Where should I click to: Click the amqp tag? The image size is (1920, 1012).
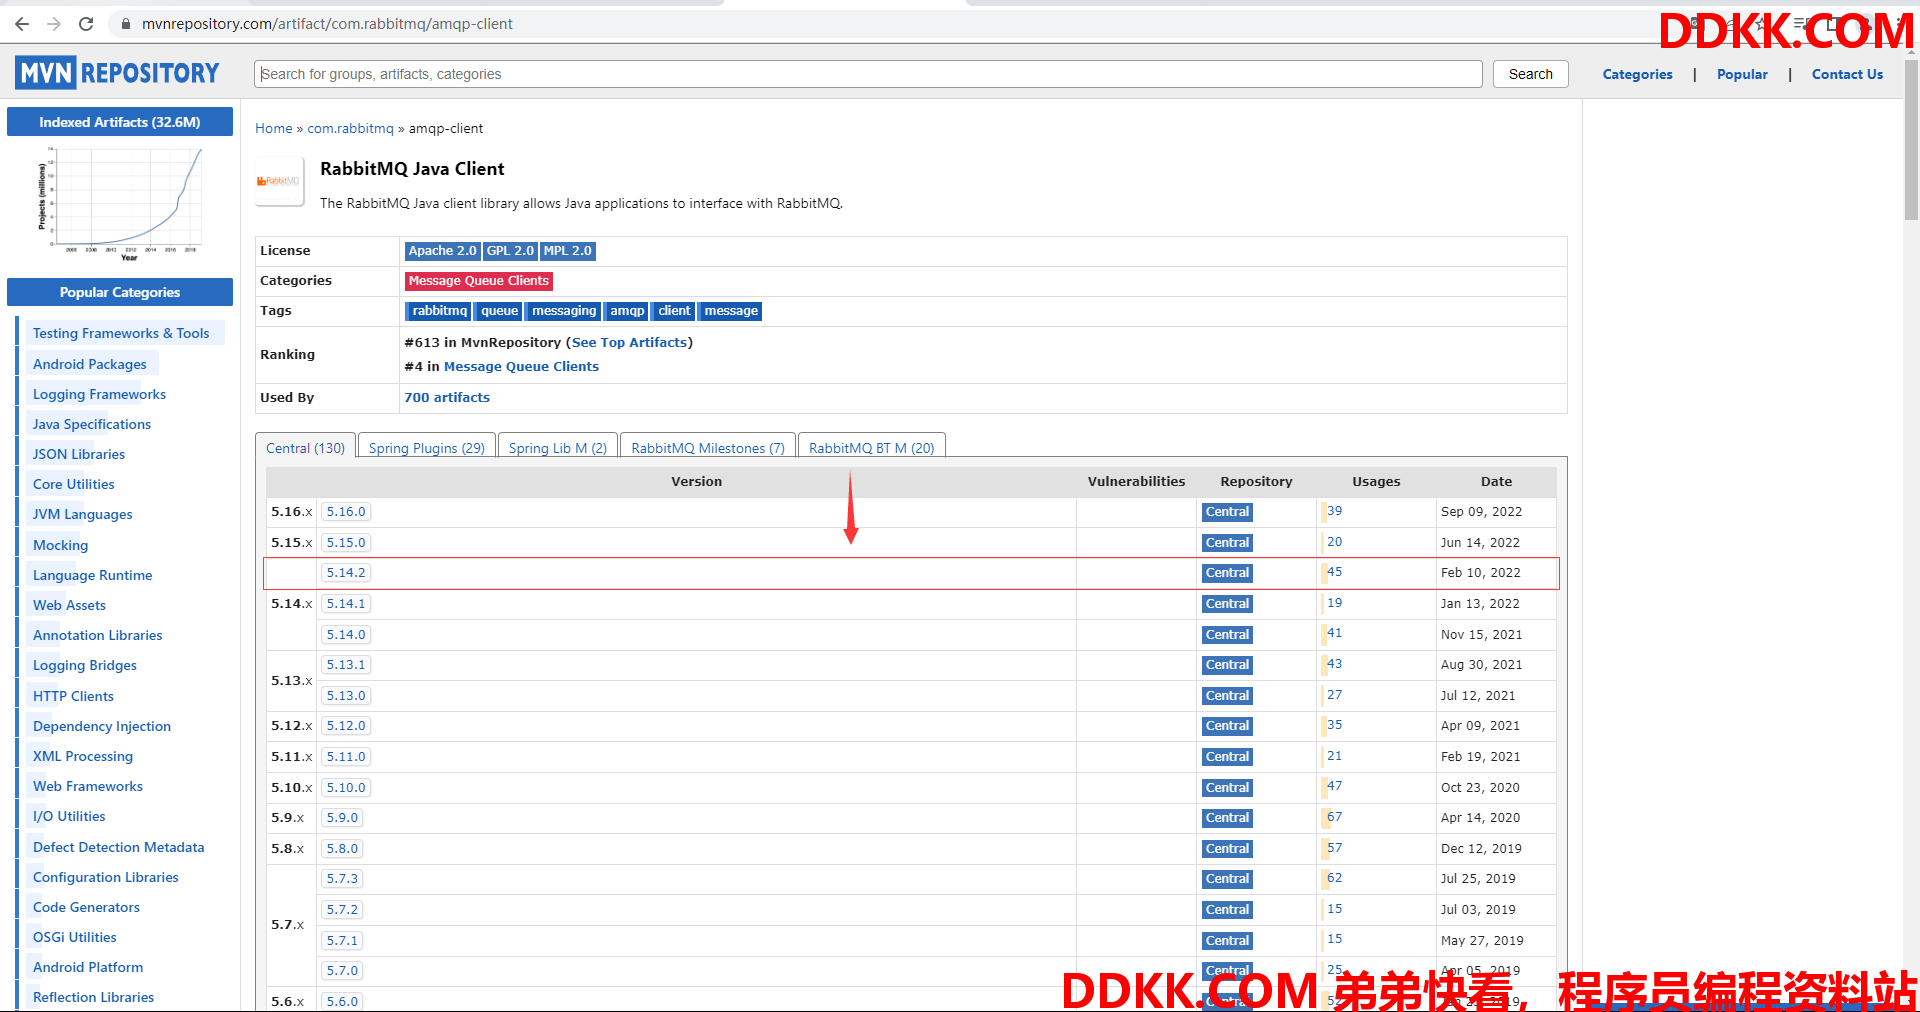pos(627,311)
